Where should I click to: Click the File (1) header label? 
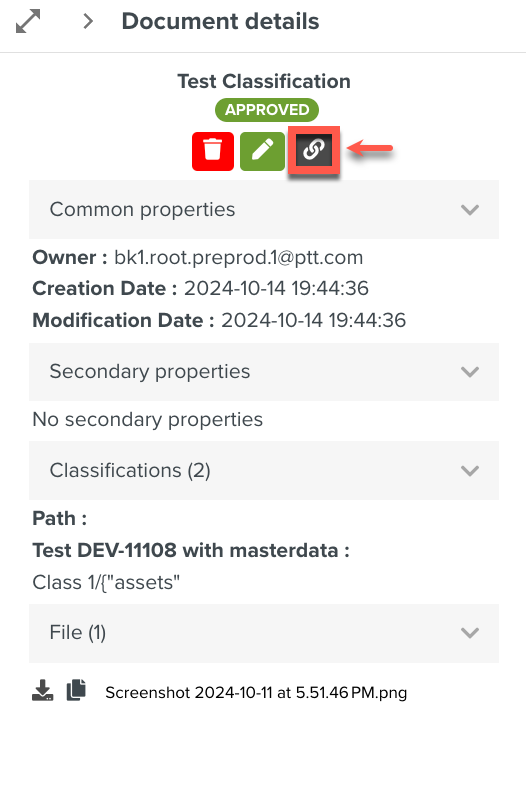tap(78, 633)
